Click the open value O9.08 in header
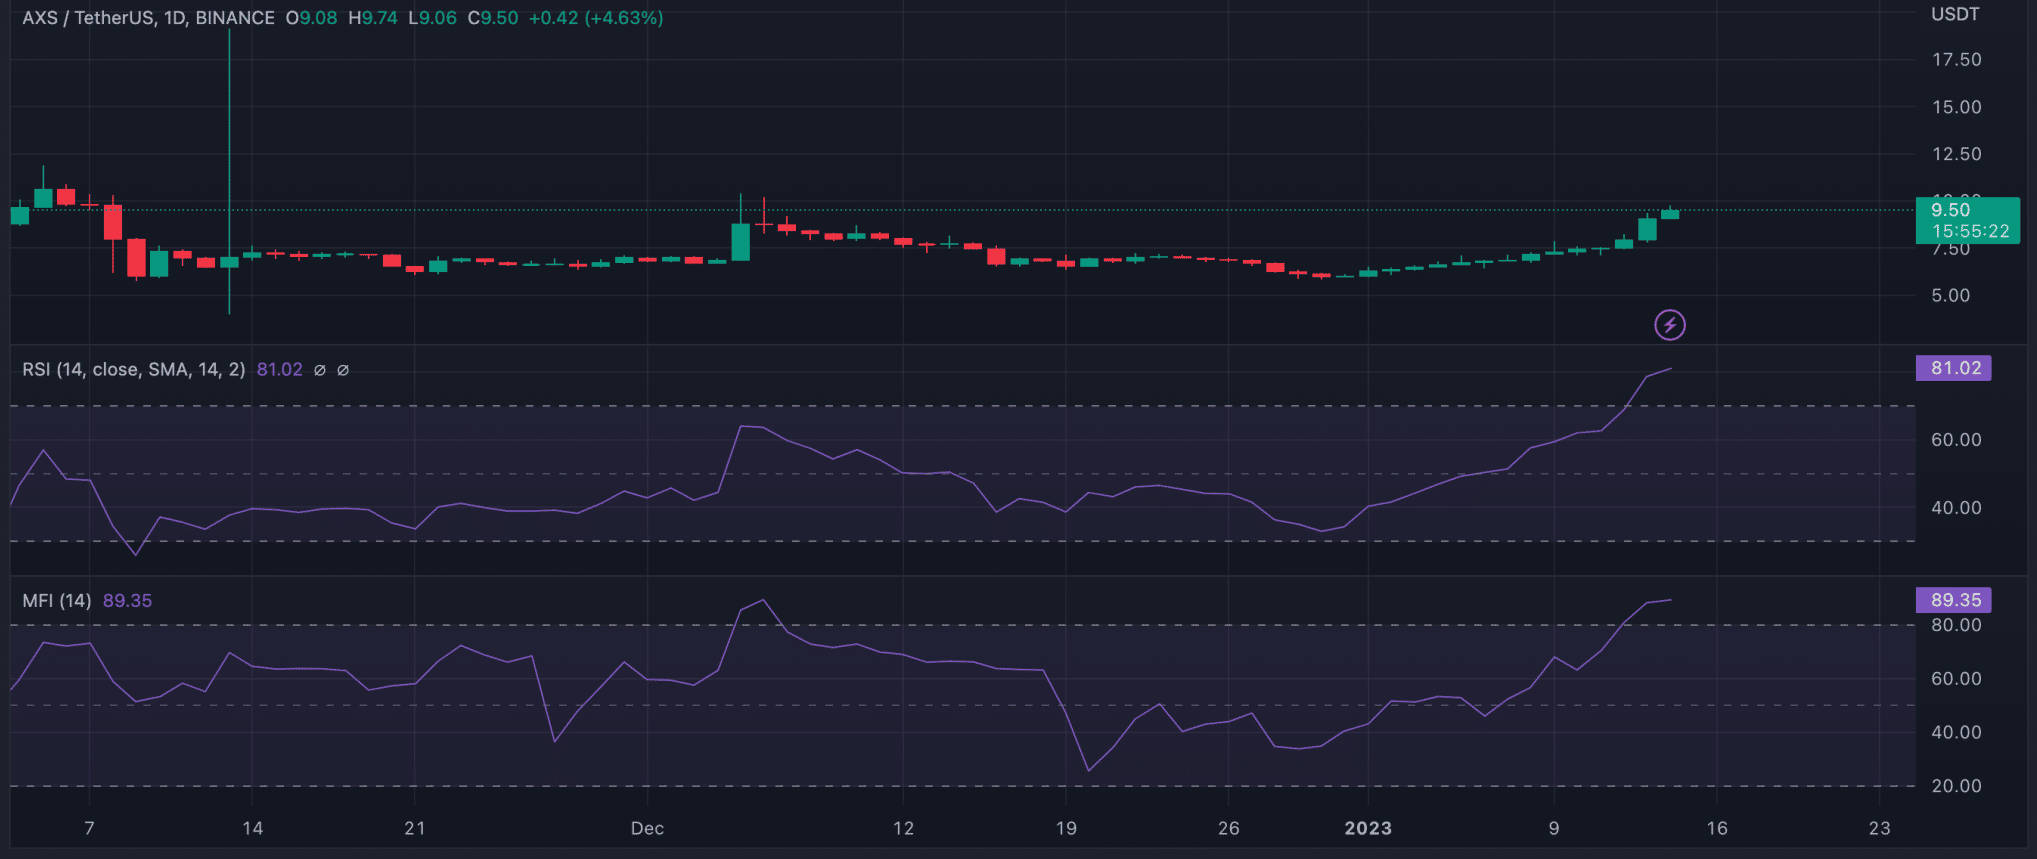Screen dimensions: 2037x859 point(311,18)
